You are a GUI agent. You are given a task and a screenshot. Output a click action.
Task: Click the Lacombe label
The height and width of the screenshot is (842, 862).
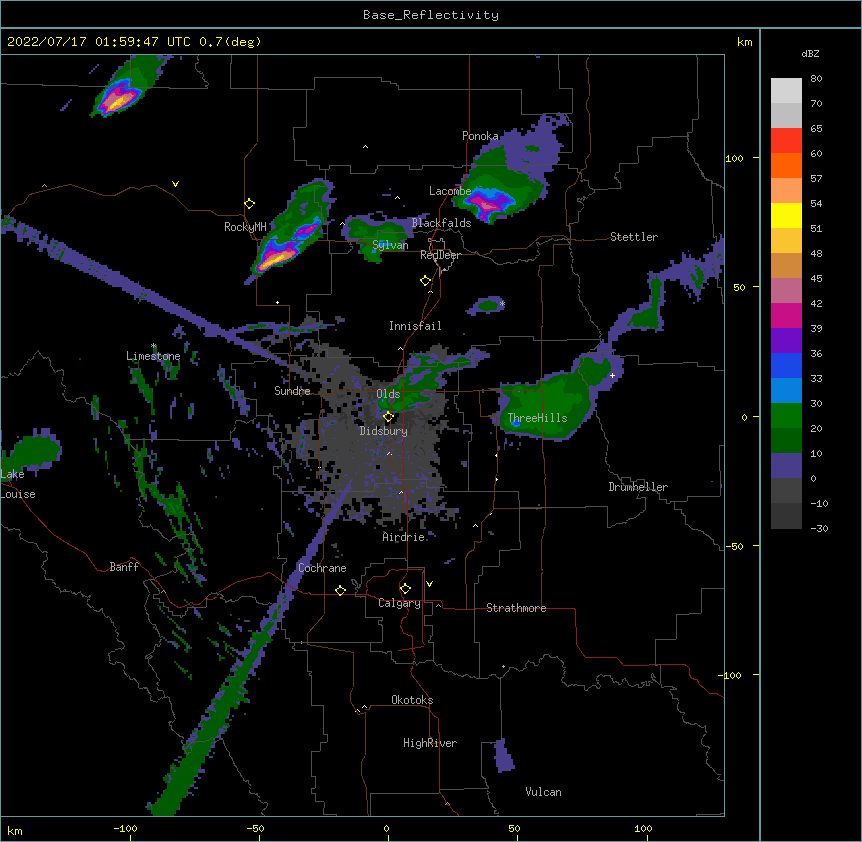(450, 191)
